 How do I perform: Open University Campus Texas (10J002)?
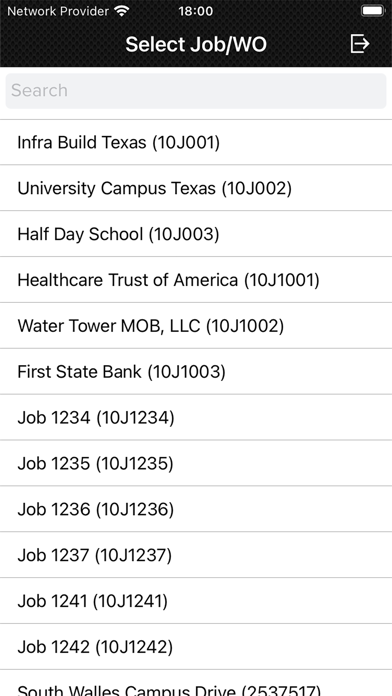pos(196,188)
